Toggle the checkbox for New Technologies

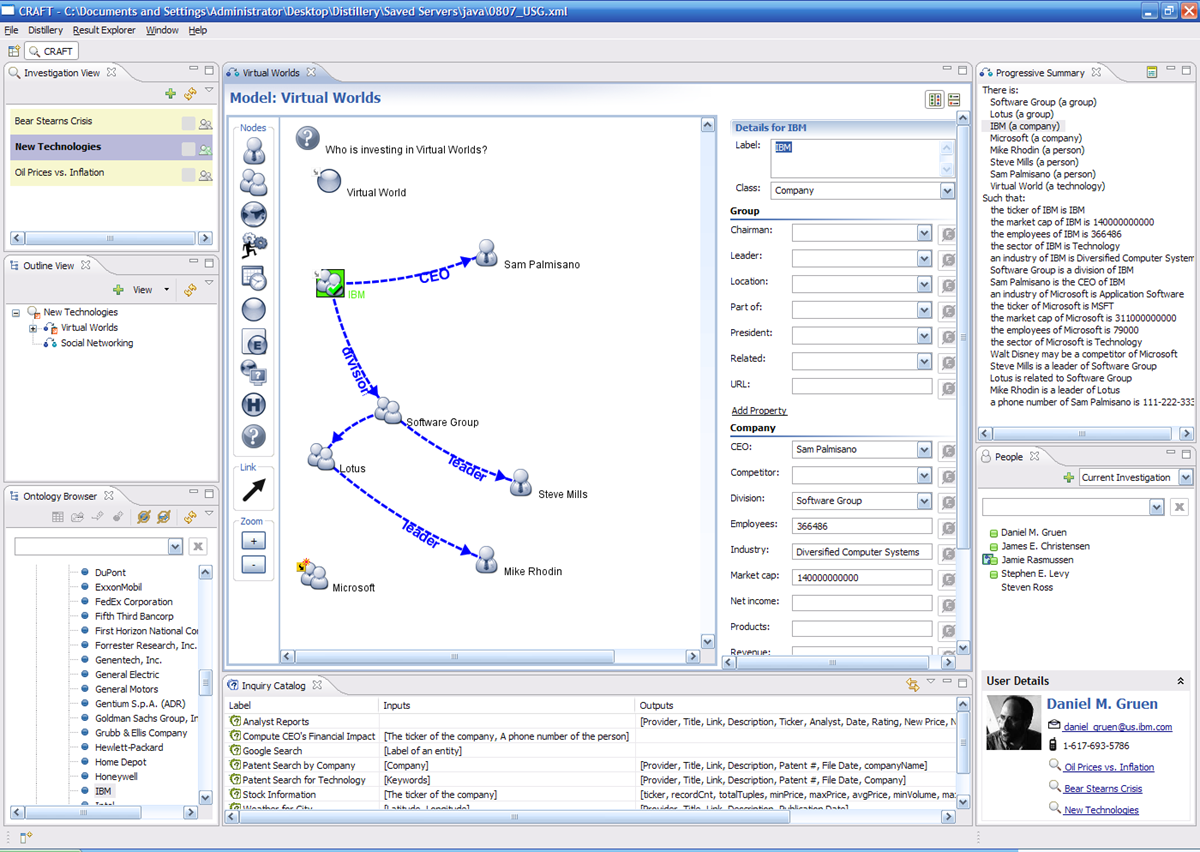tap(188, 149)
